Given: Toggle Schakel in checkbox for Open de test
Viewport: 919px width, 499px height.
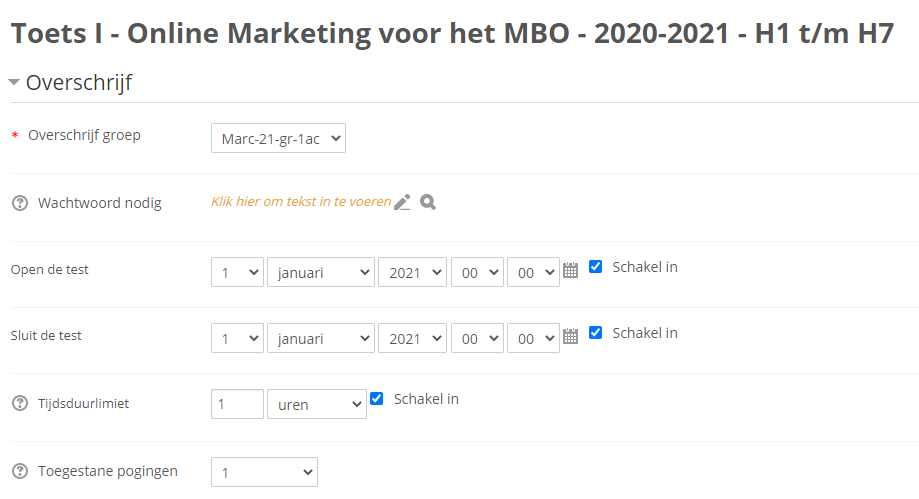Looking at the screenshot, I should click(x=596, y=267).
